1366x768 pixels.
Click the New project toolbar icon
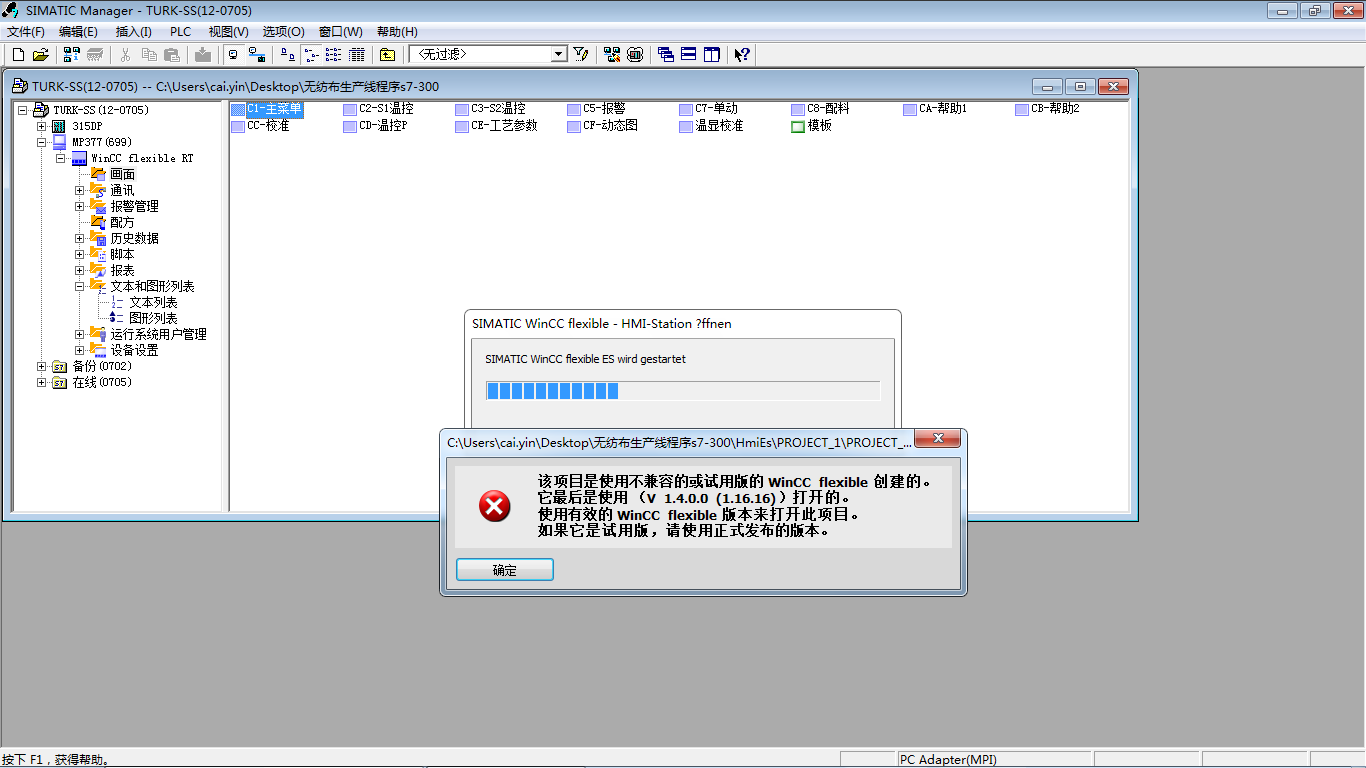click(18, 54)
